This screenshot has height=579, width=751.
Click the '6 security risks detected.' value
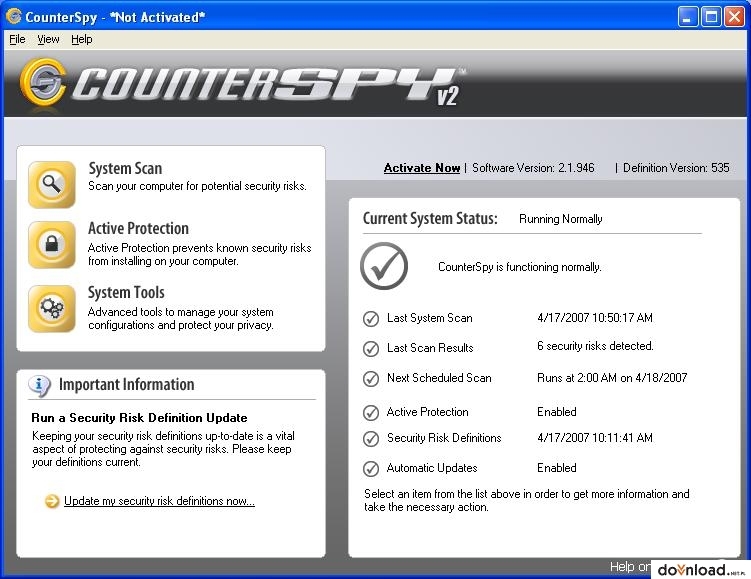pyautogui.click(x=595, y=346)
